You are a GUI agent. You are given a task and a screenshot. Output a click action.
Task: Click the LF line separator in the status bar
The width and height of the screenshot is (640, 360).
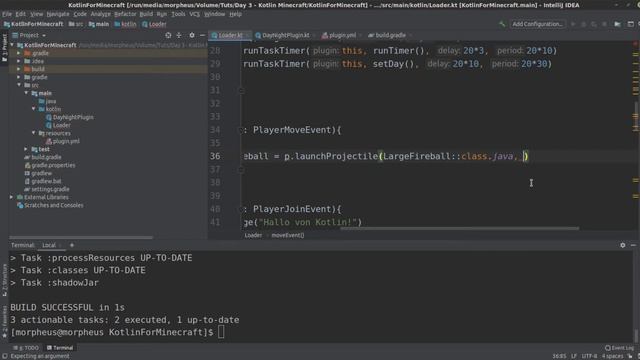pos(574,356)
